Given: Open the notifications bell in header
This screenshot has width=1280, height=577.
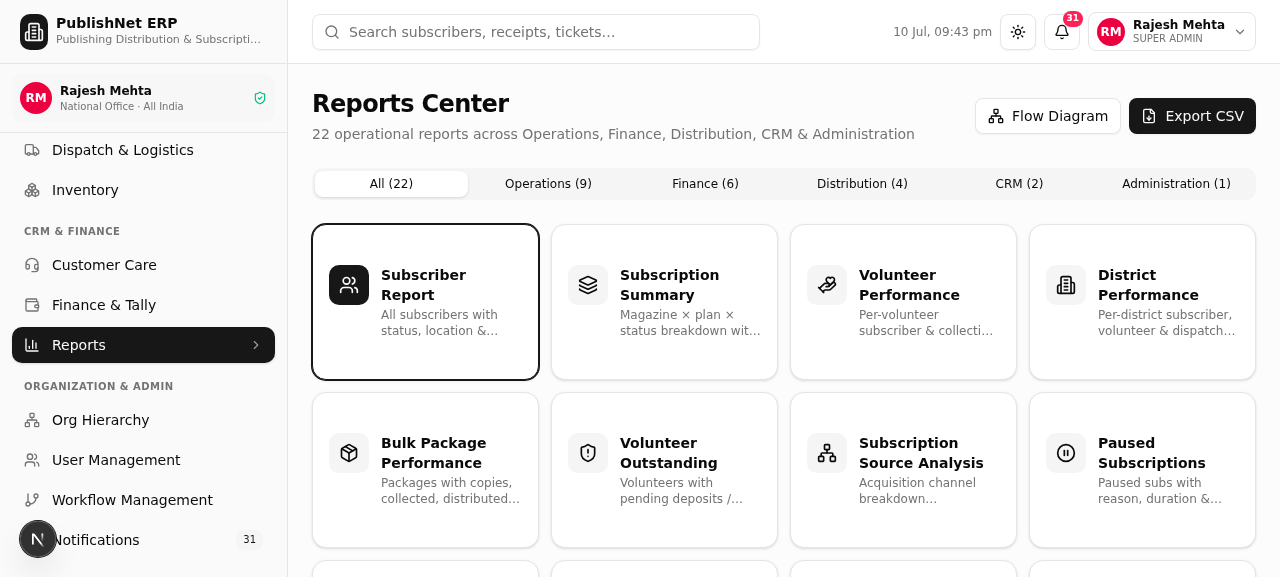Looking at the screenshot, I should pyautogui.click(x=1062, y=32).
